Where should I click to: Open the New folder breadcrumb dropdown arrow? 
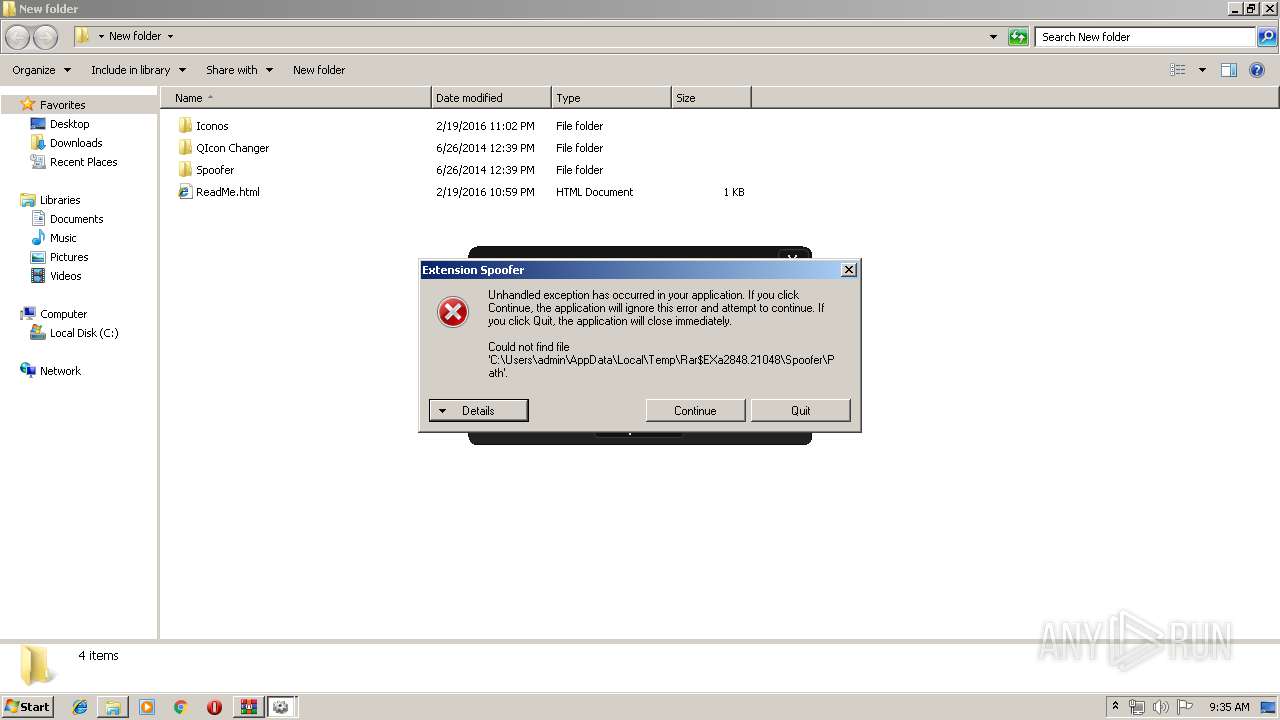click(x=170, y=37)
